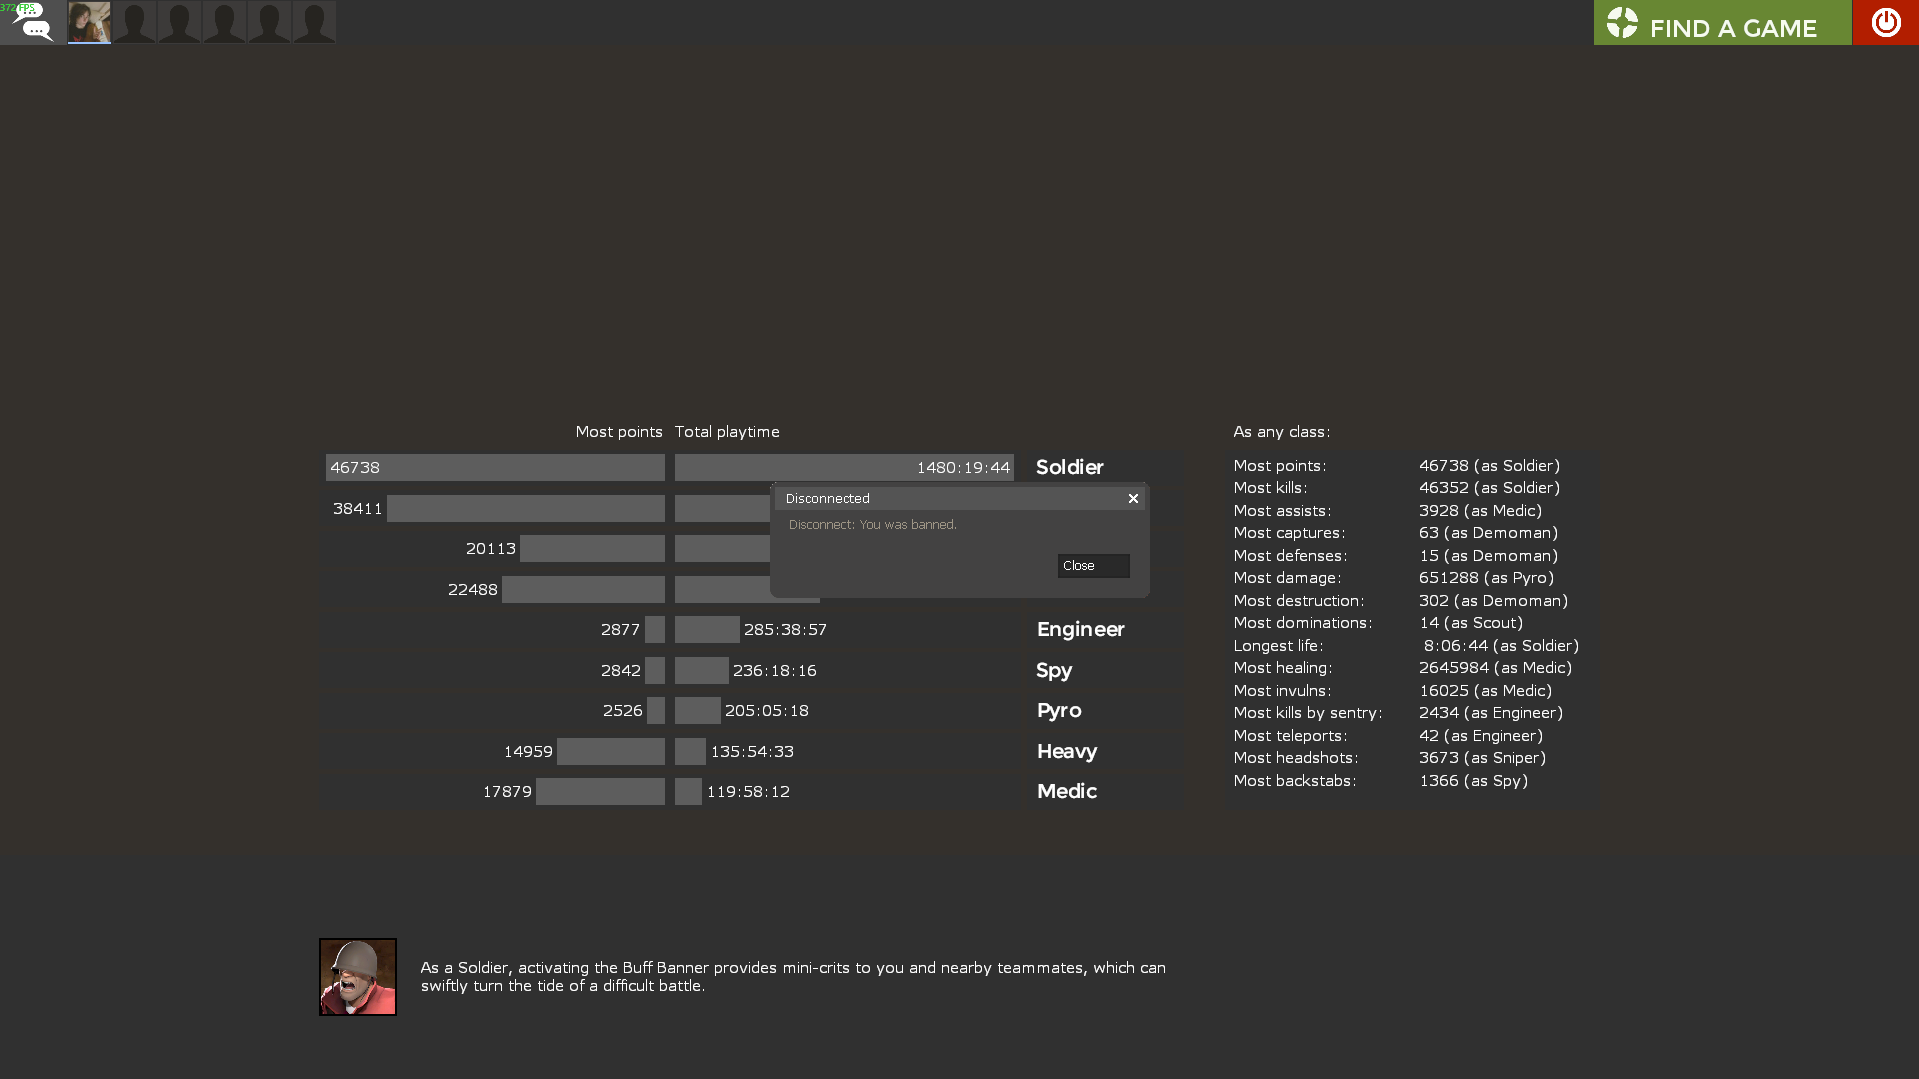Open the chat speech bubbles icon
The height and width of the screenshot is (1079, 1919).
[33, 22]
